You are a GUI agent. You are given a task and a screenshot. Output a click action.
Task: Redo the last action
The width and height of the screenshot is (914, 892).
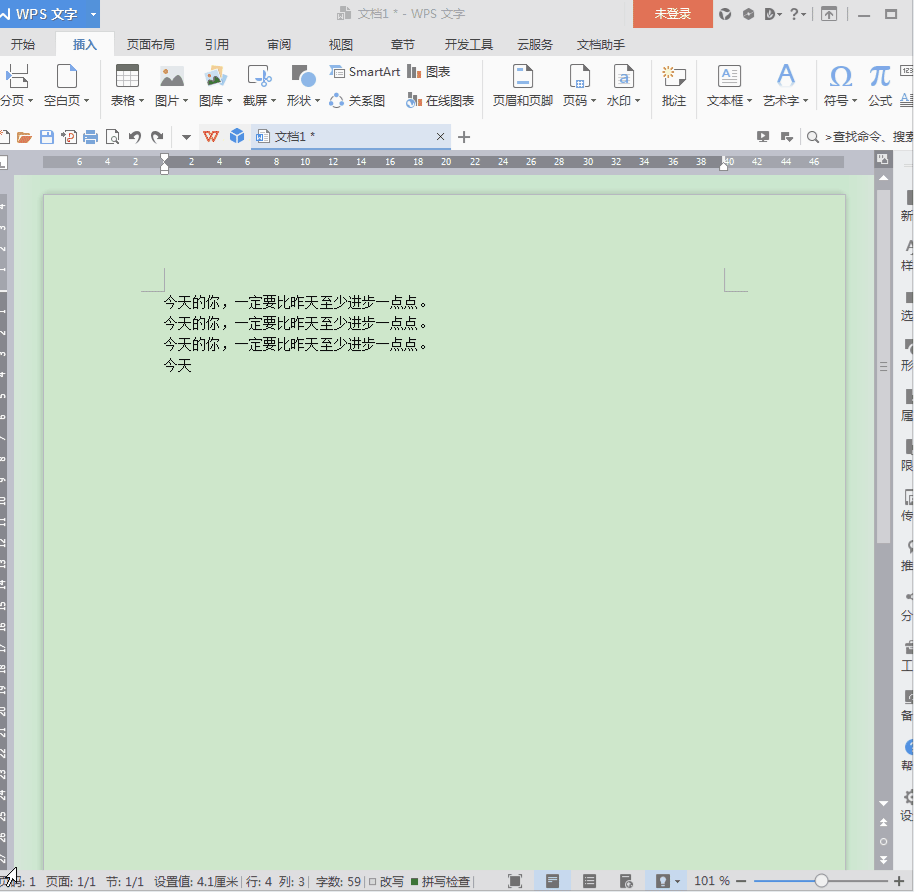click(x=157, y=138)
